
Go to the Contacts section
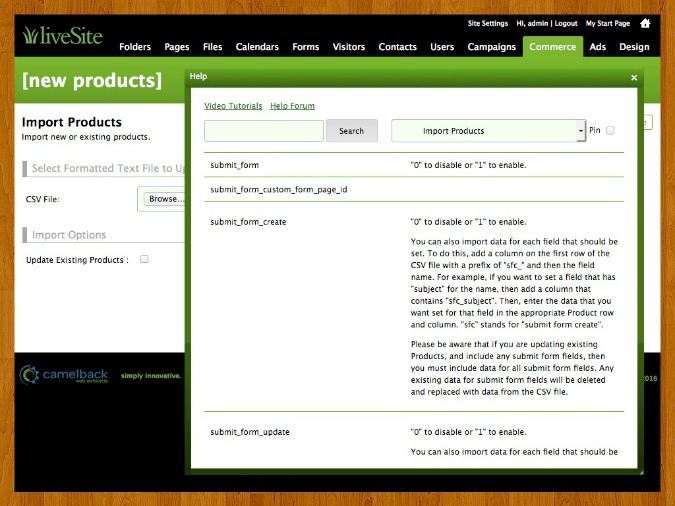[x=397, y=47]
